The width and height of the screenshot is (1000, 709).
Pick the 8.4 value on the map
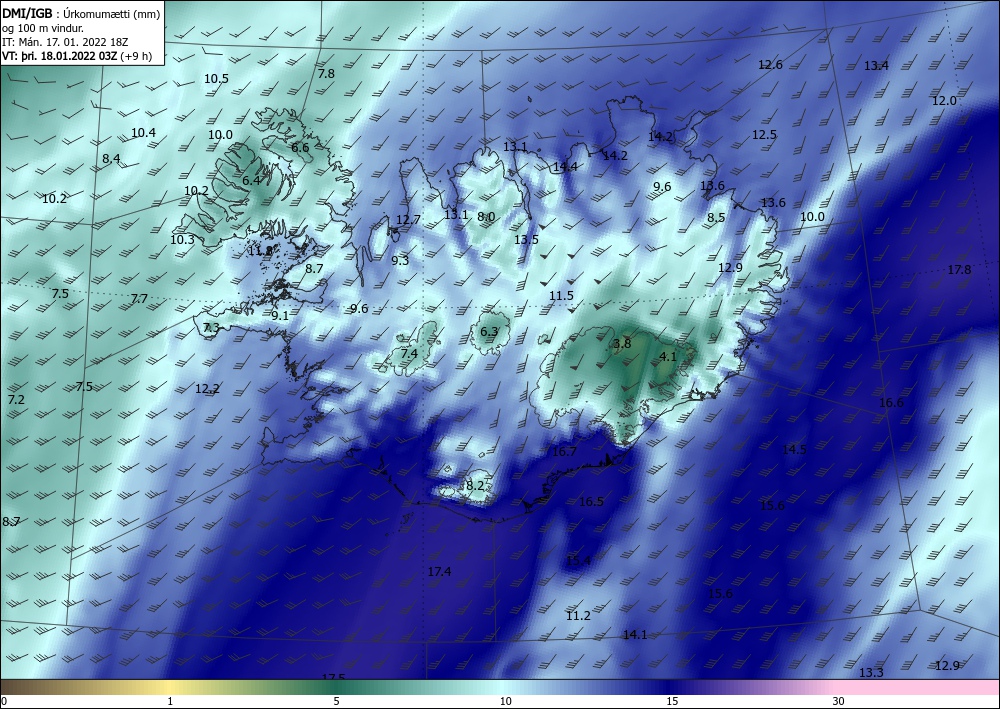[x=111, y=158]
